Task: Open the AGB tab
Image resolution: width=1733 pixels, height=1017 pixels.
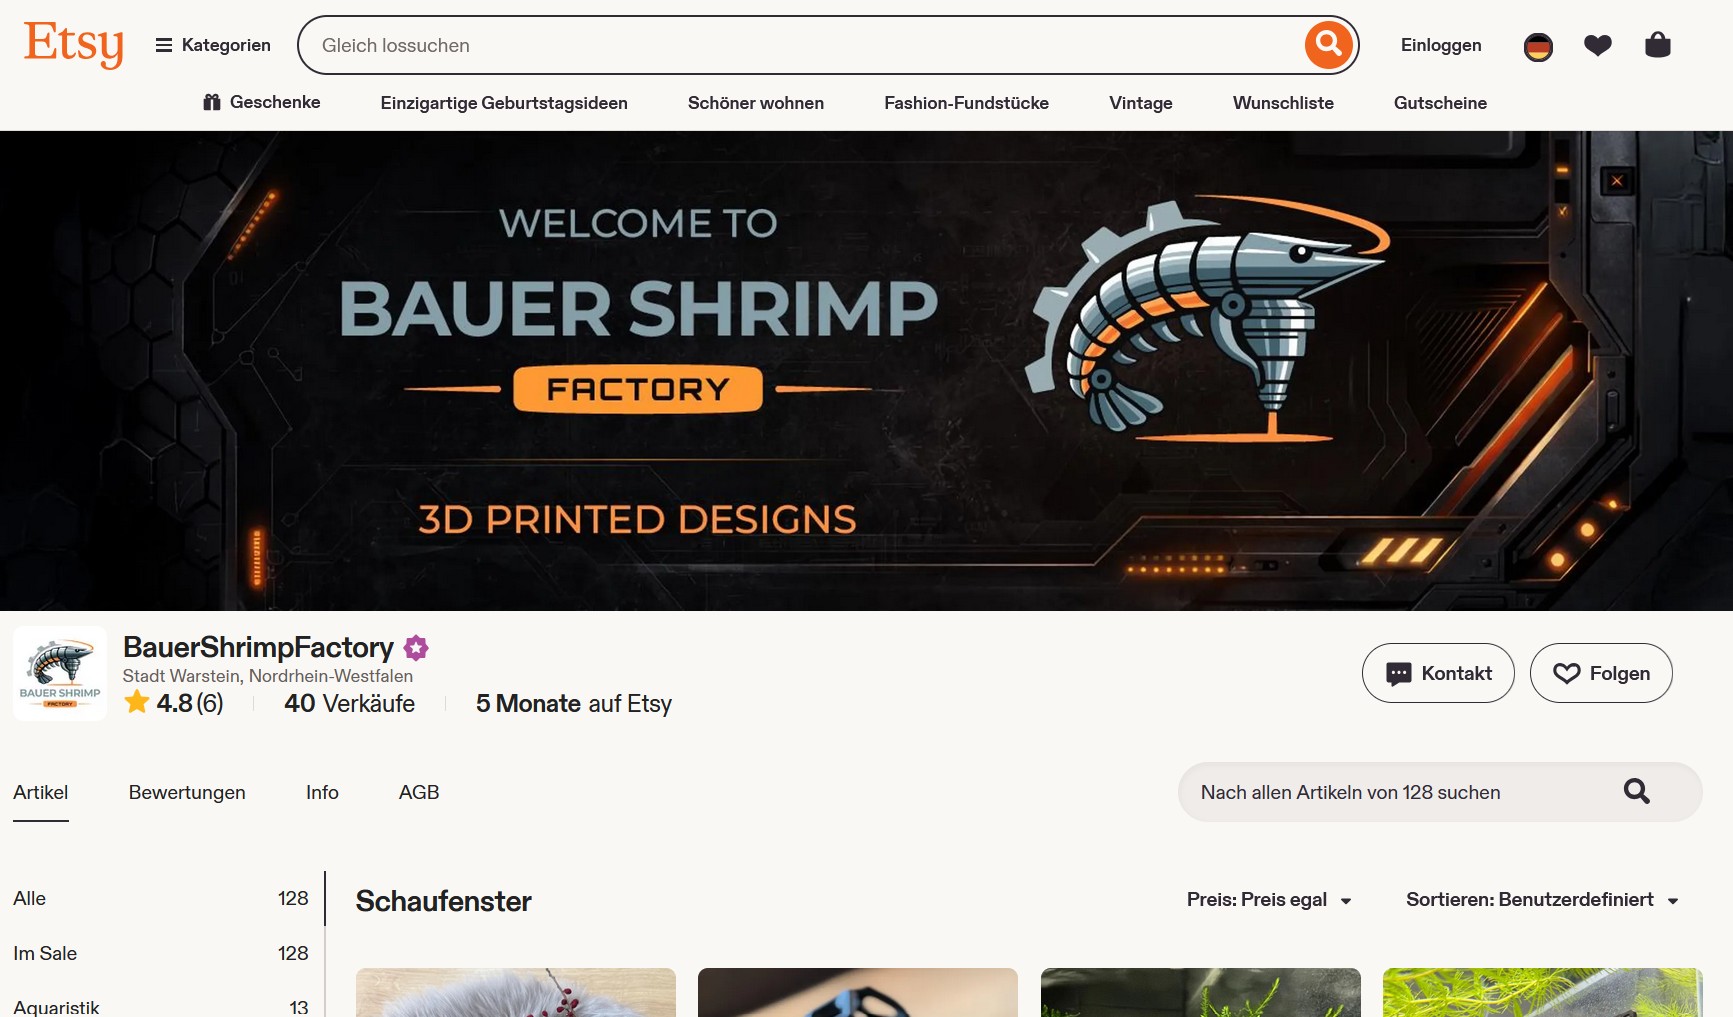Action: 419,792
